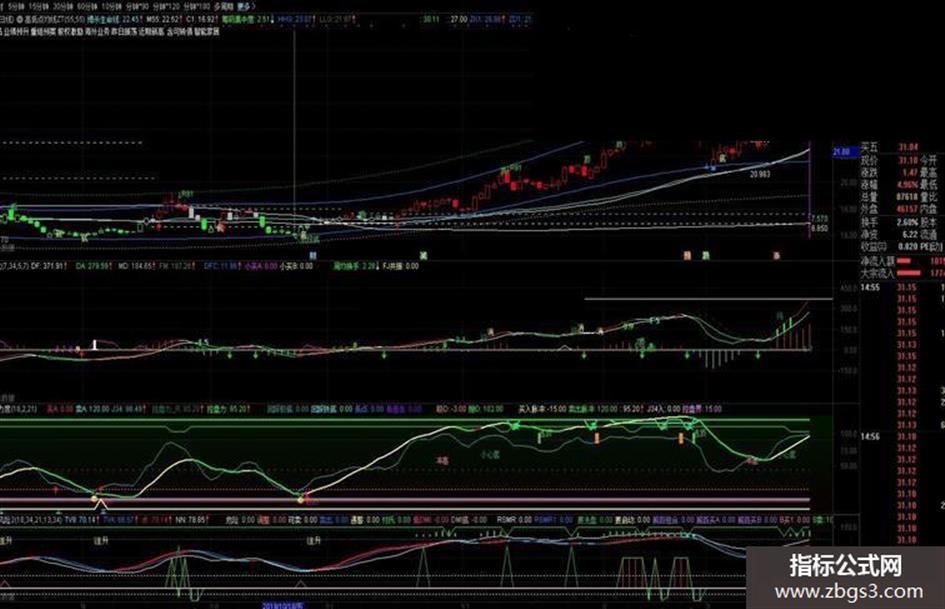Switch to the 5分钟 period tab
The image size is (945, 609).
click(x=16, y=6)
